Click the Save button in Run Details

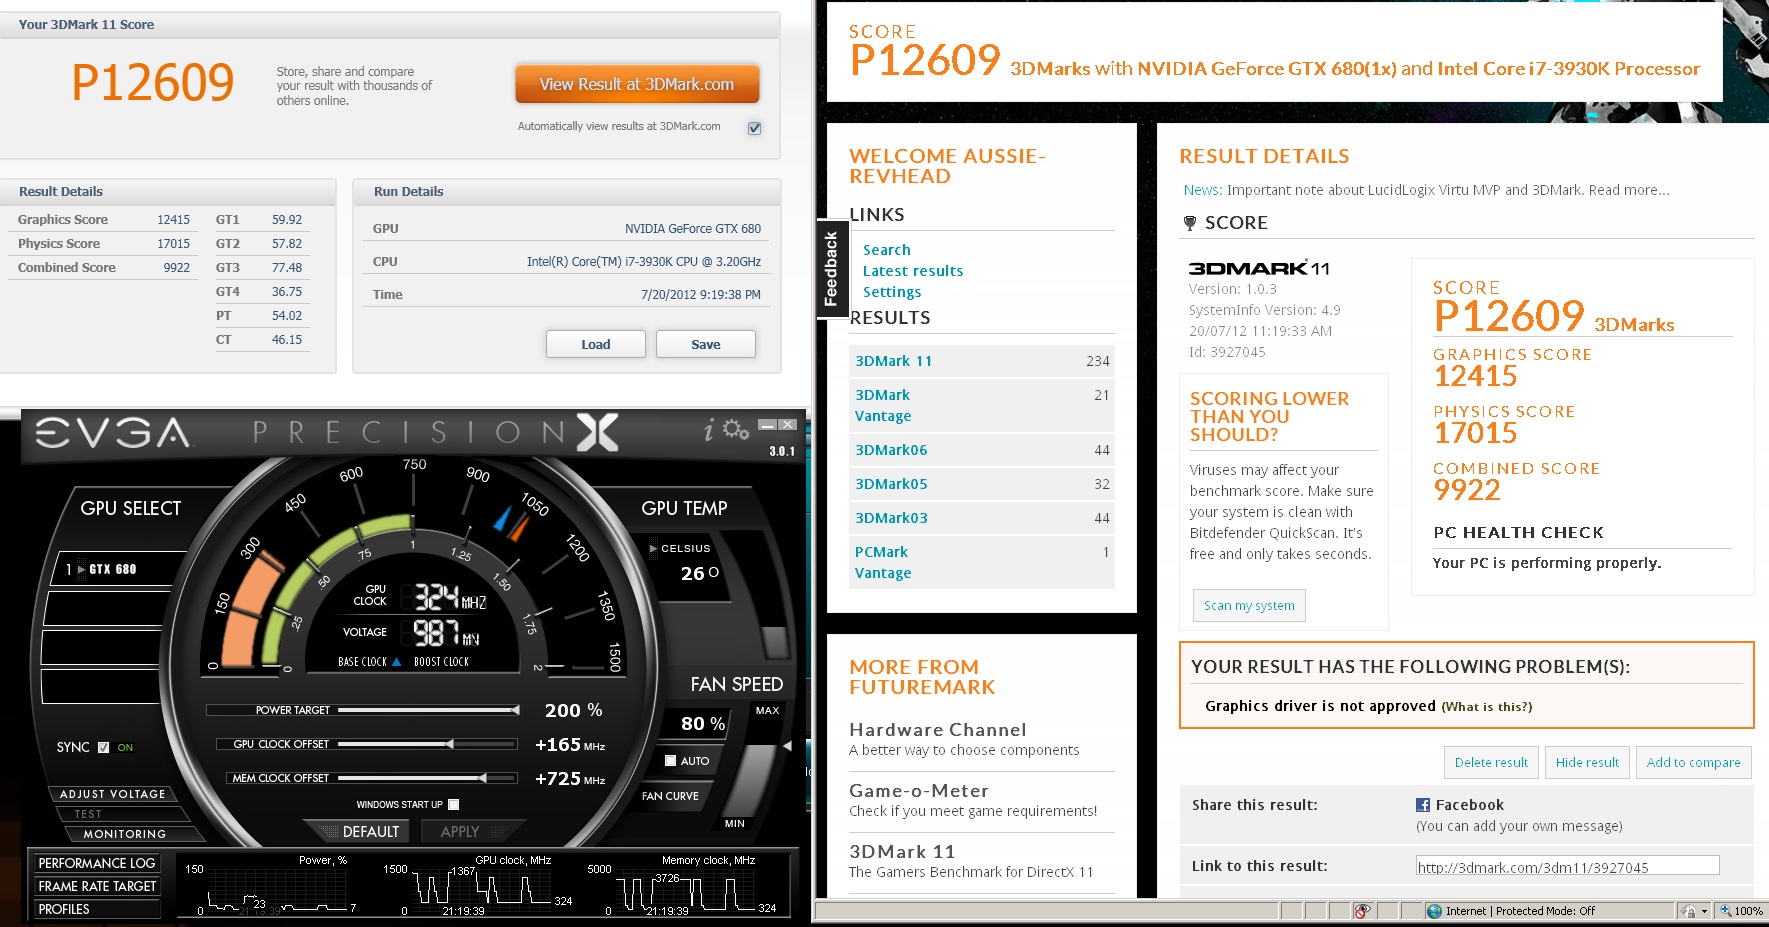[x=706, y=344]
